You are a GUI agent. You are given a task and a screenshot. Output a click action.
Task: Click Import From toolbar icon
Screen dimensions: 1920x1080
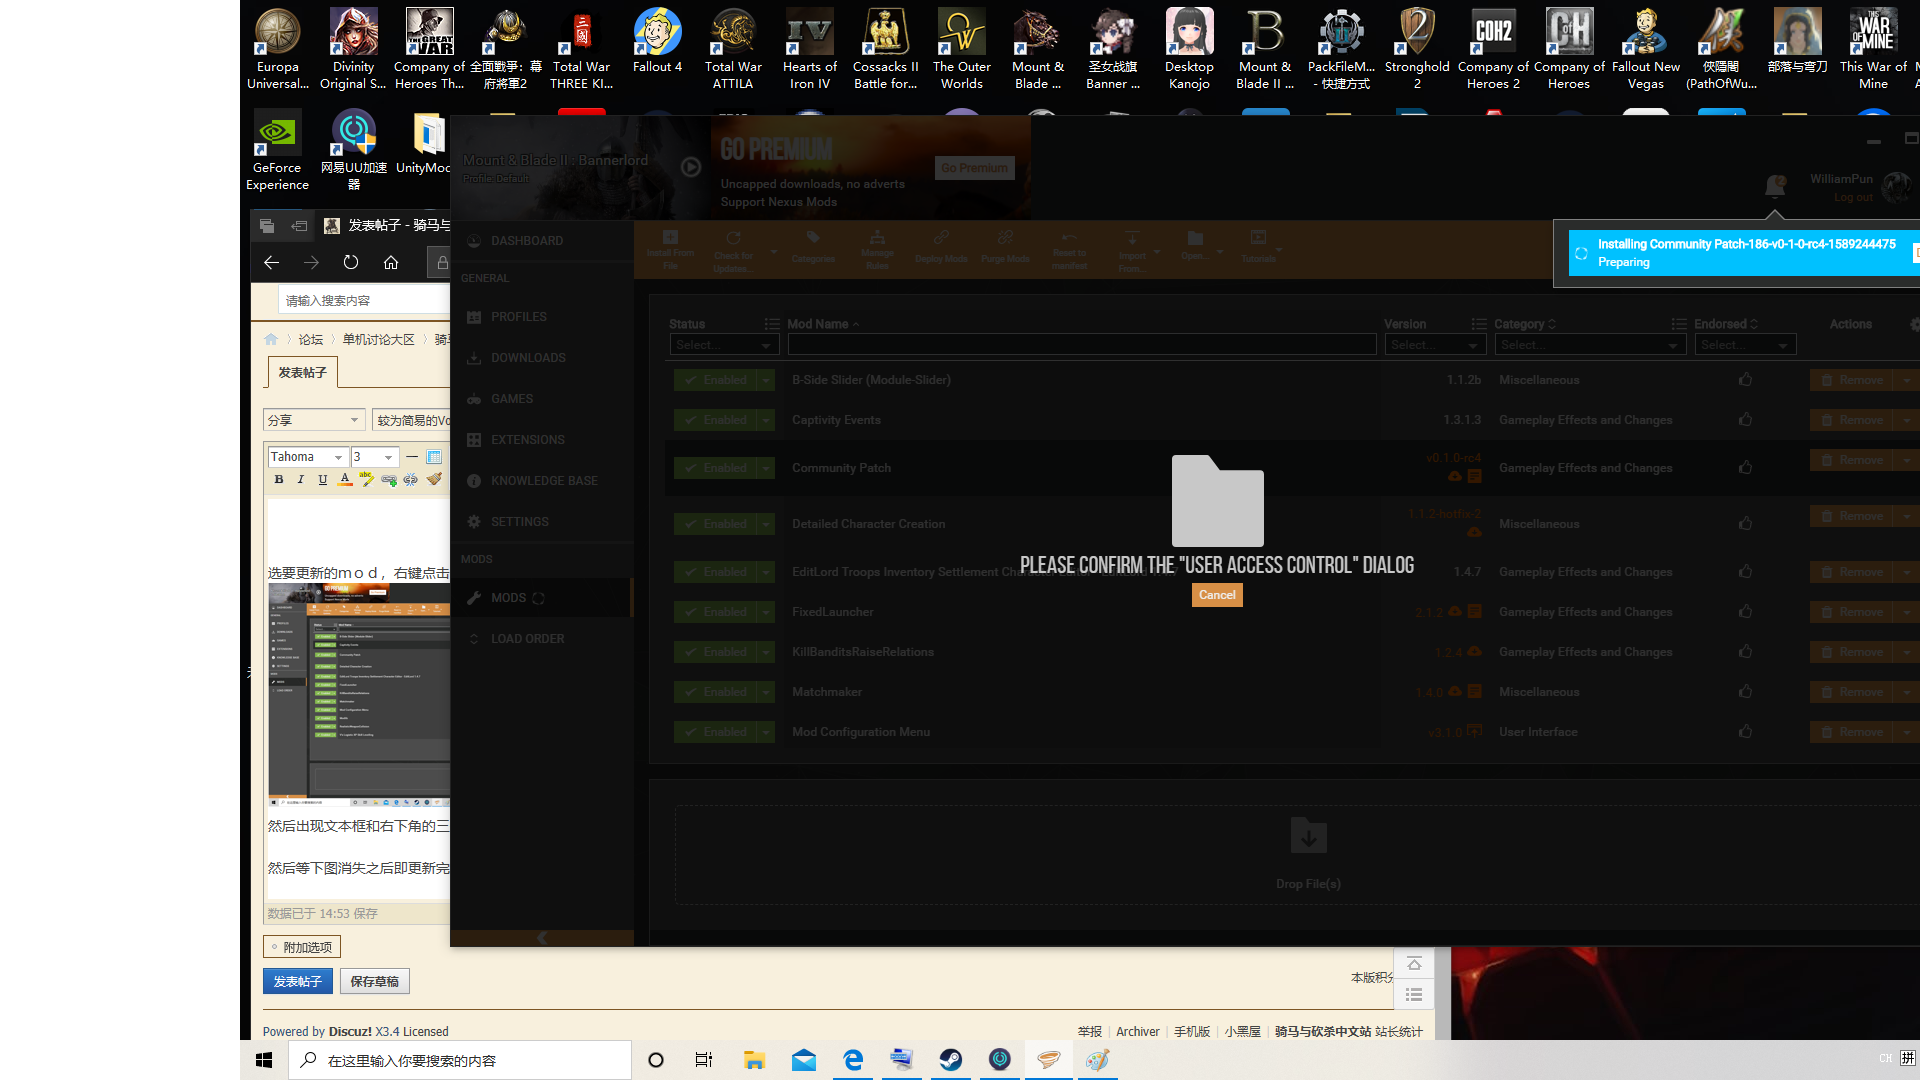click(1132, 238)
